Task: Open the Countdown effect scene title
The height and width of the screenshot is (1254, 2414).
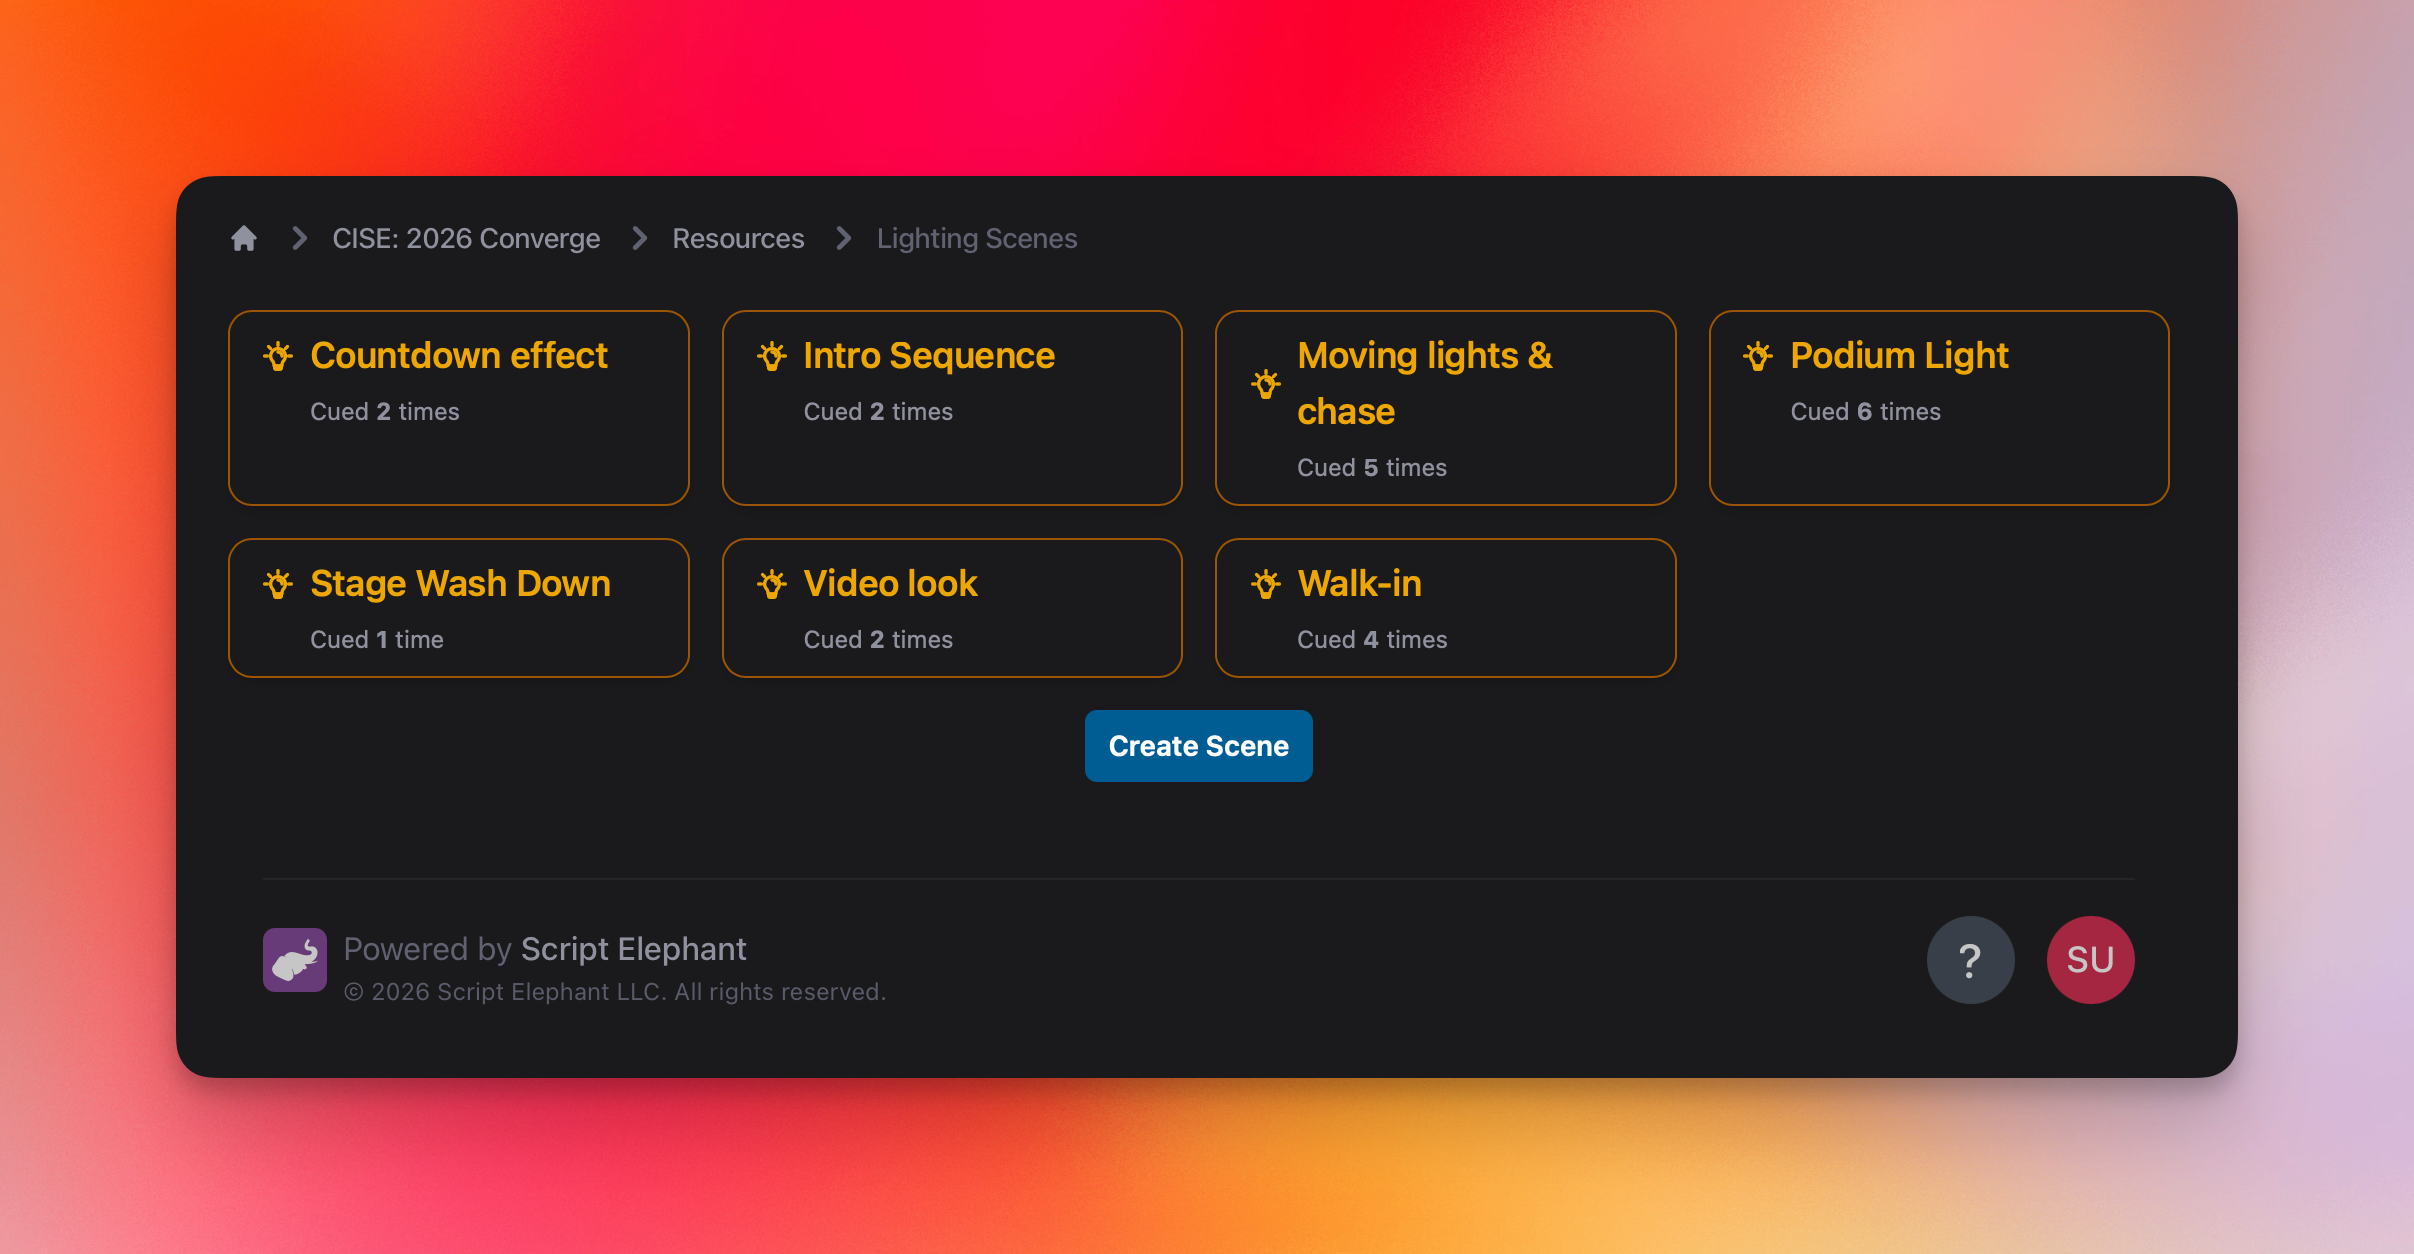Action: click(x=459, y=356)
